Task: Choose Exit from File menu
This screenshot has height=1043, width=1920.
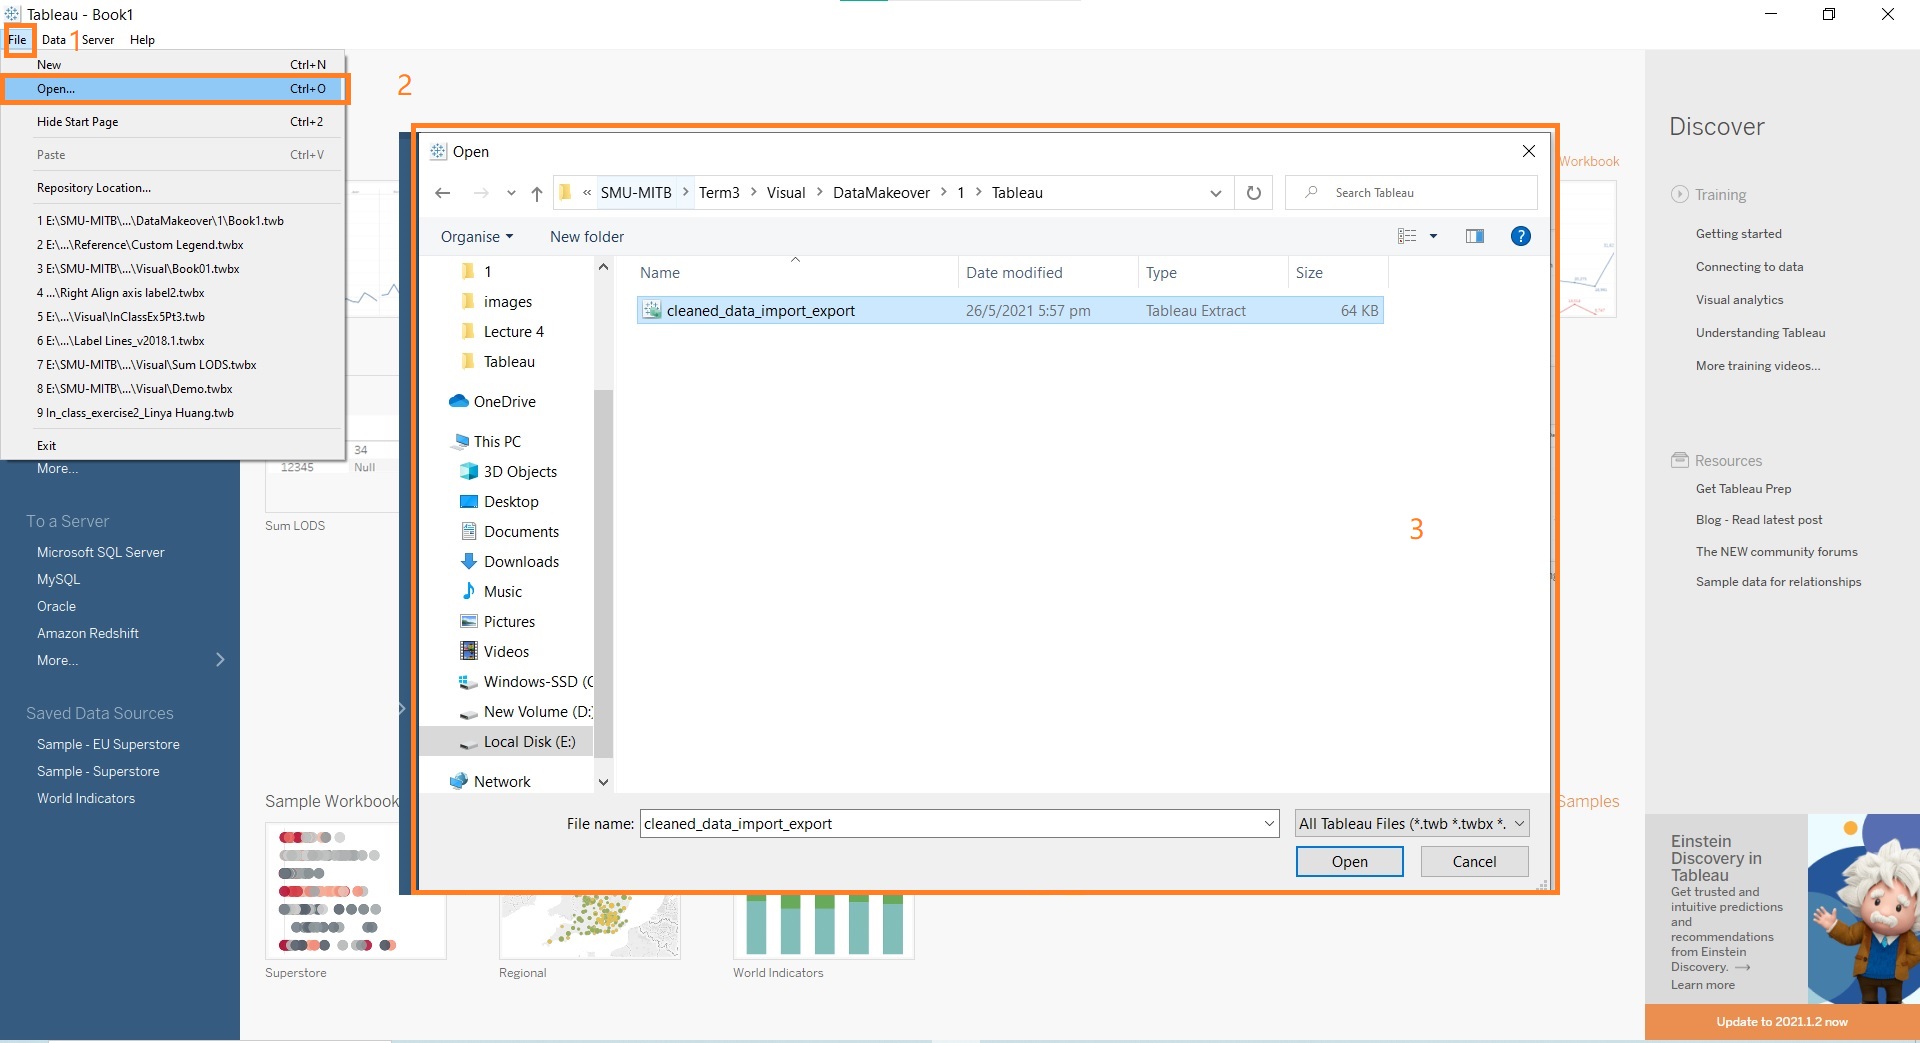Action: tap(174, 445)
